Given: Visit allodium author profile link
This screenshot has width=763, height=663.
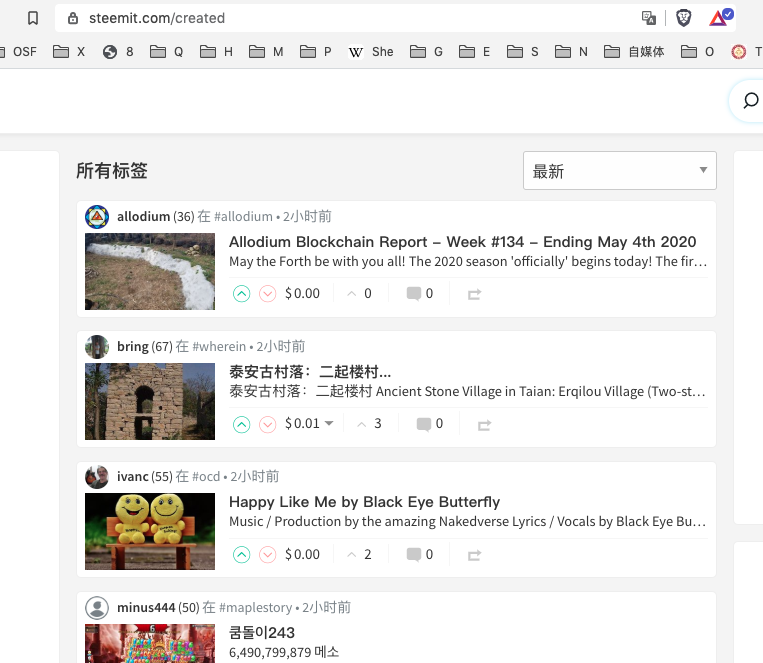Looking at the screenshot, I should pyautogui.click(x=144, y=217).
